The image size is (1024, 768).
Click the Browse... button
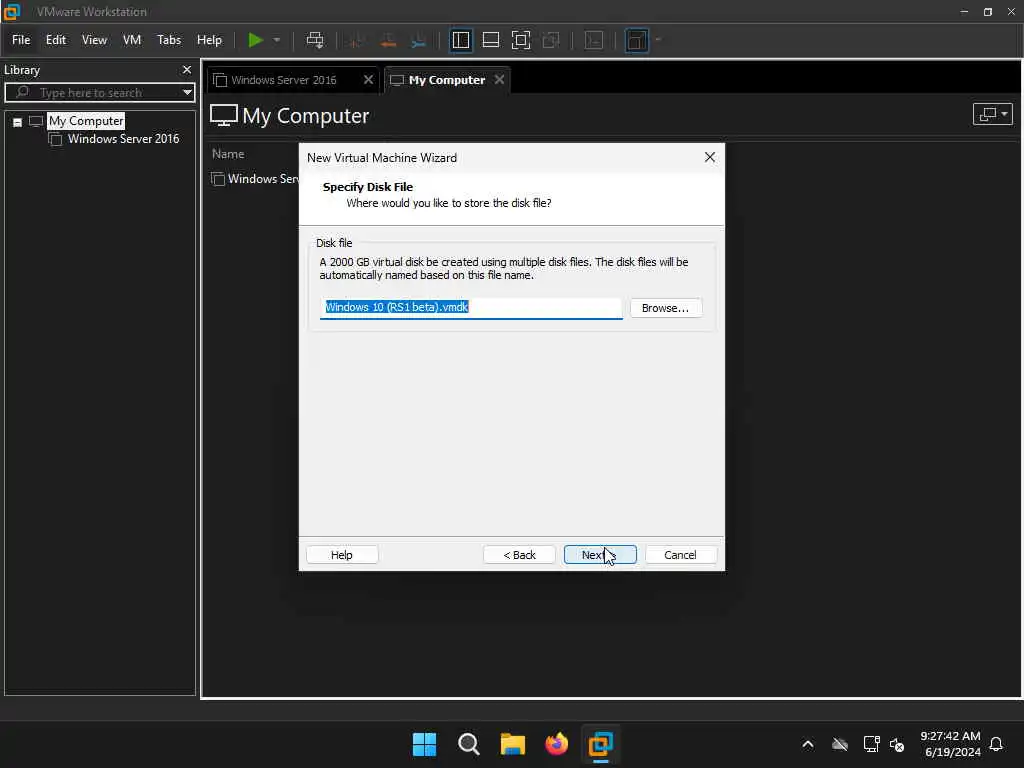tap(665, 308)
